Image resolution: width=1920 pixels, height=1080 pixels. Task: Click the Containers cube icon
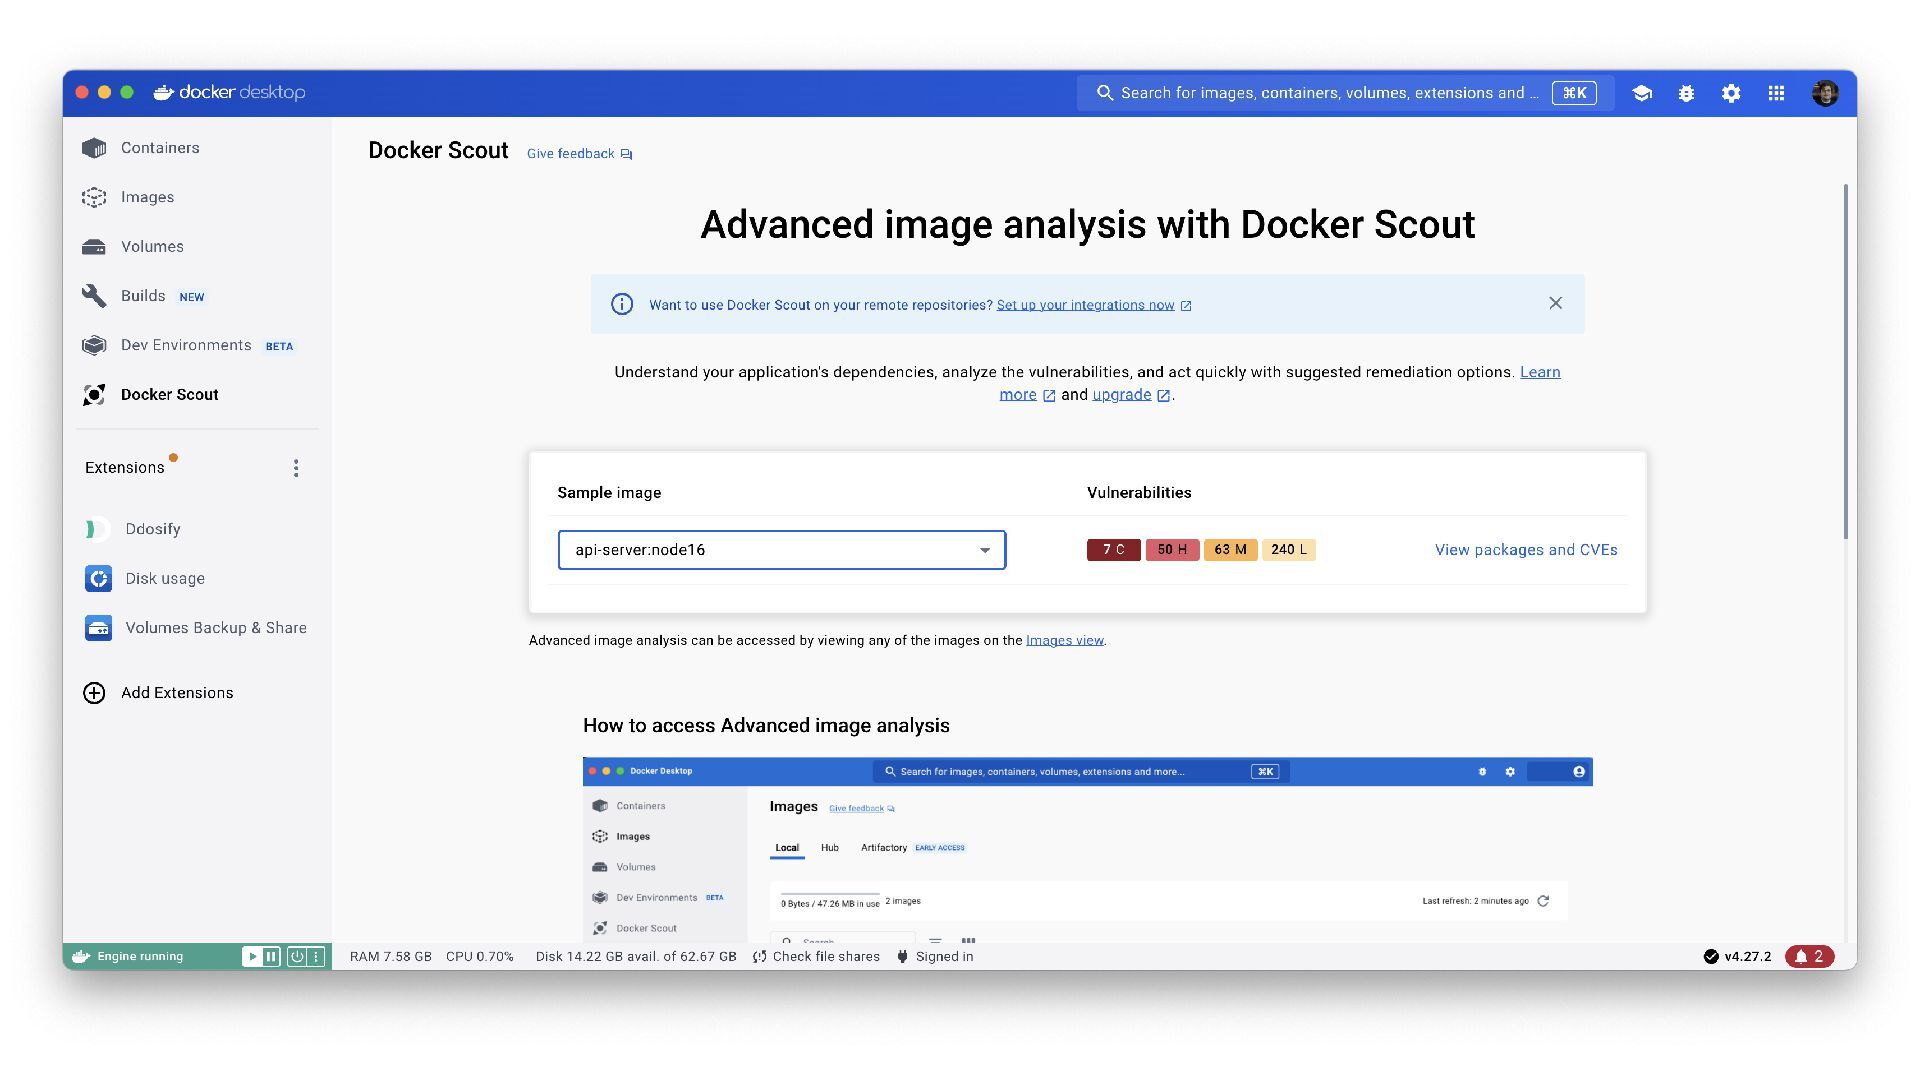tap(94, 148)
